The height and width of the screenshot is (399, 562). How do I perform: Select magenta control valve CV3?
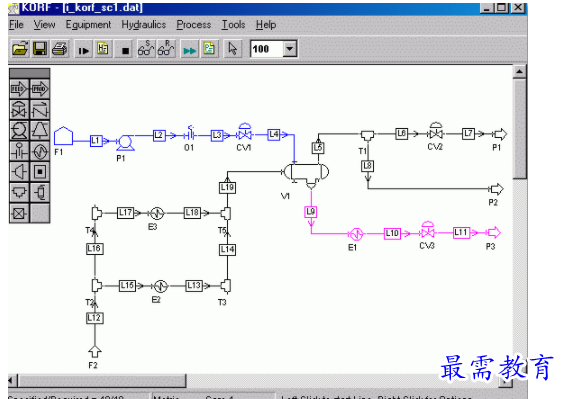[428, 231]
